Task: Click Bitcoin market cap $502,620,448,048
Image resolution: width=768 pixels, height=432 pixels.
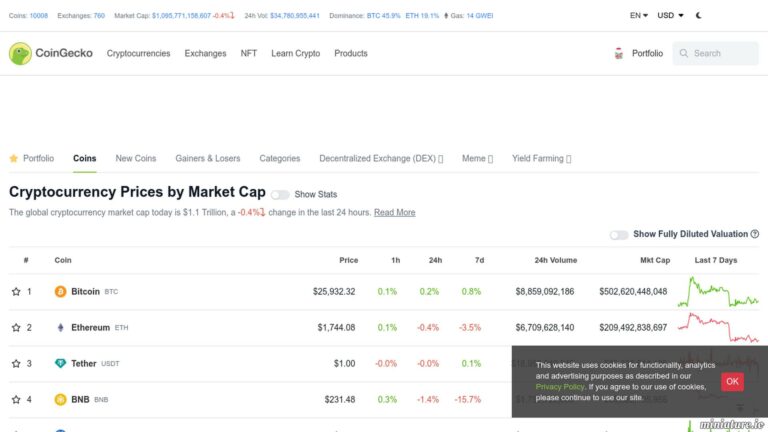Action: (633, 291)
